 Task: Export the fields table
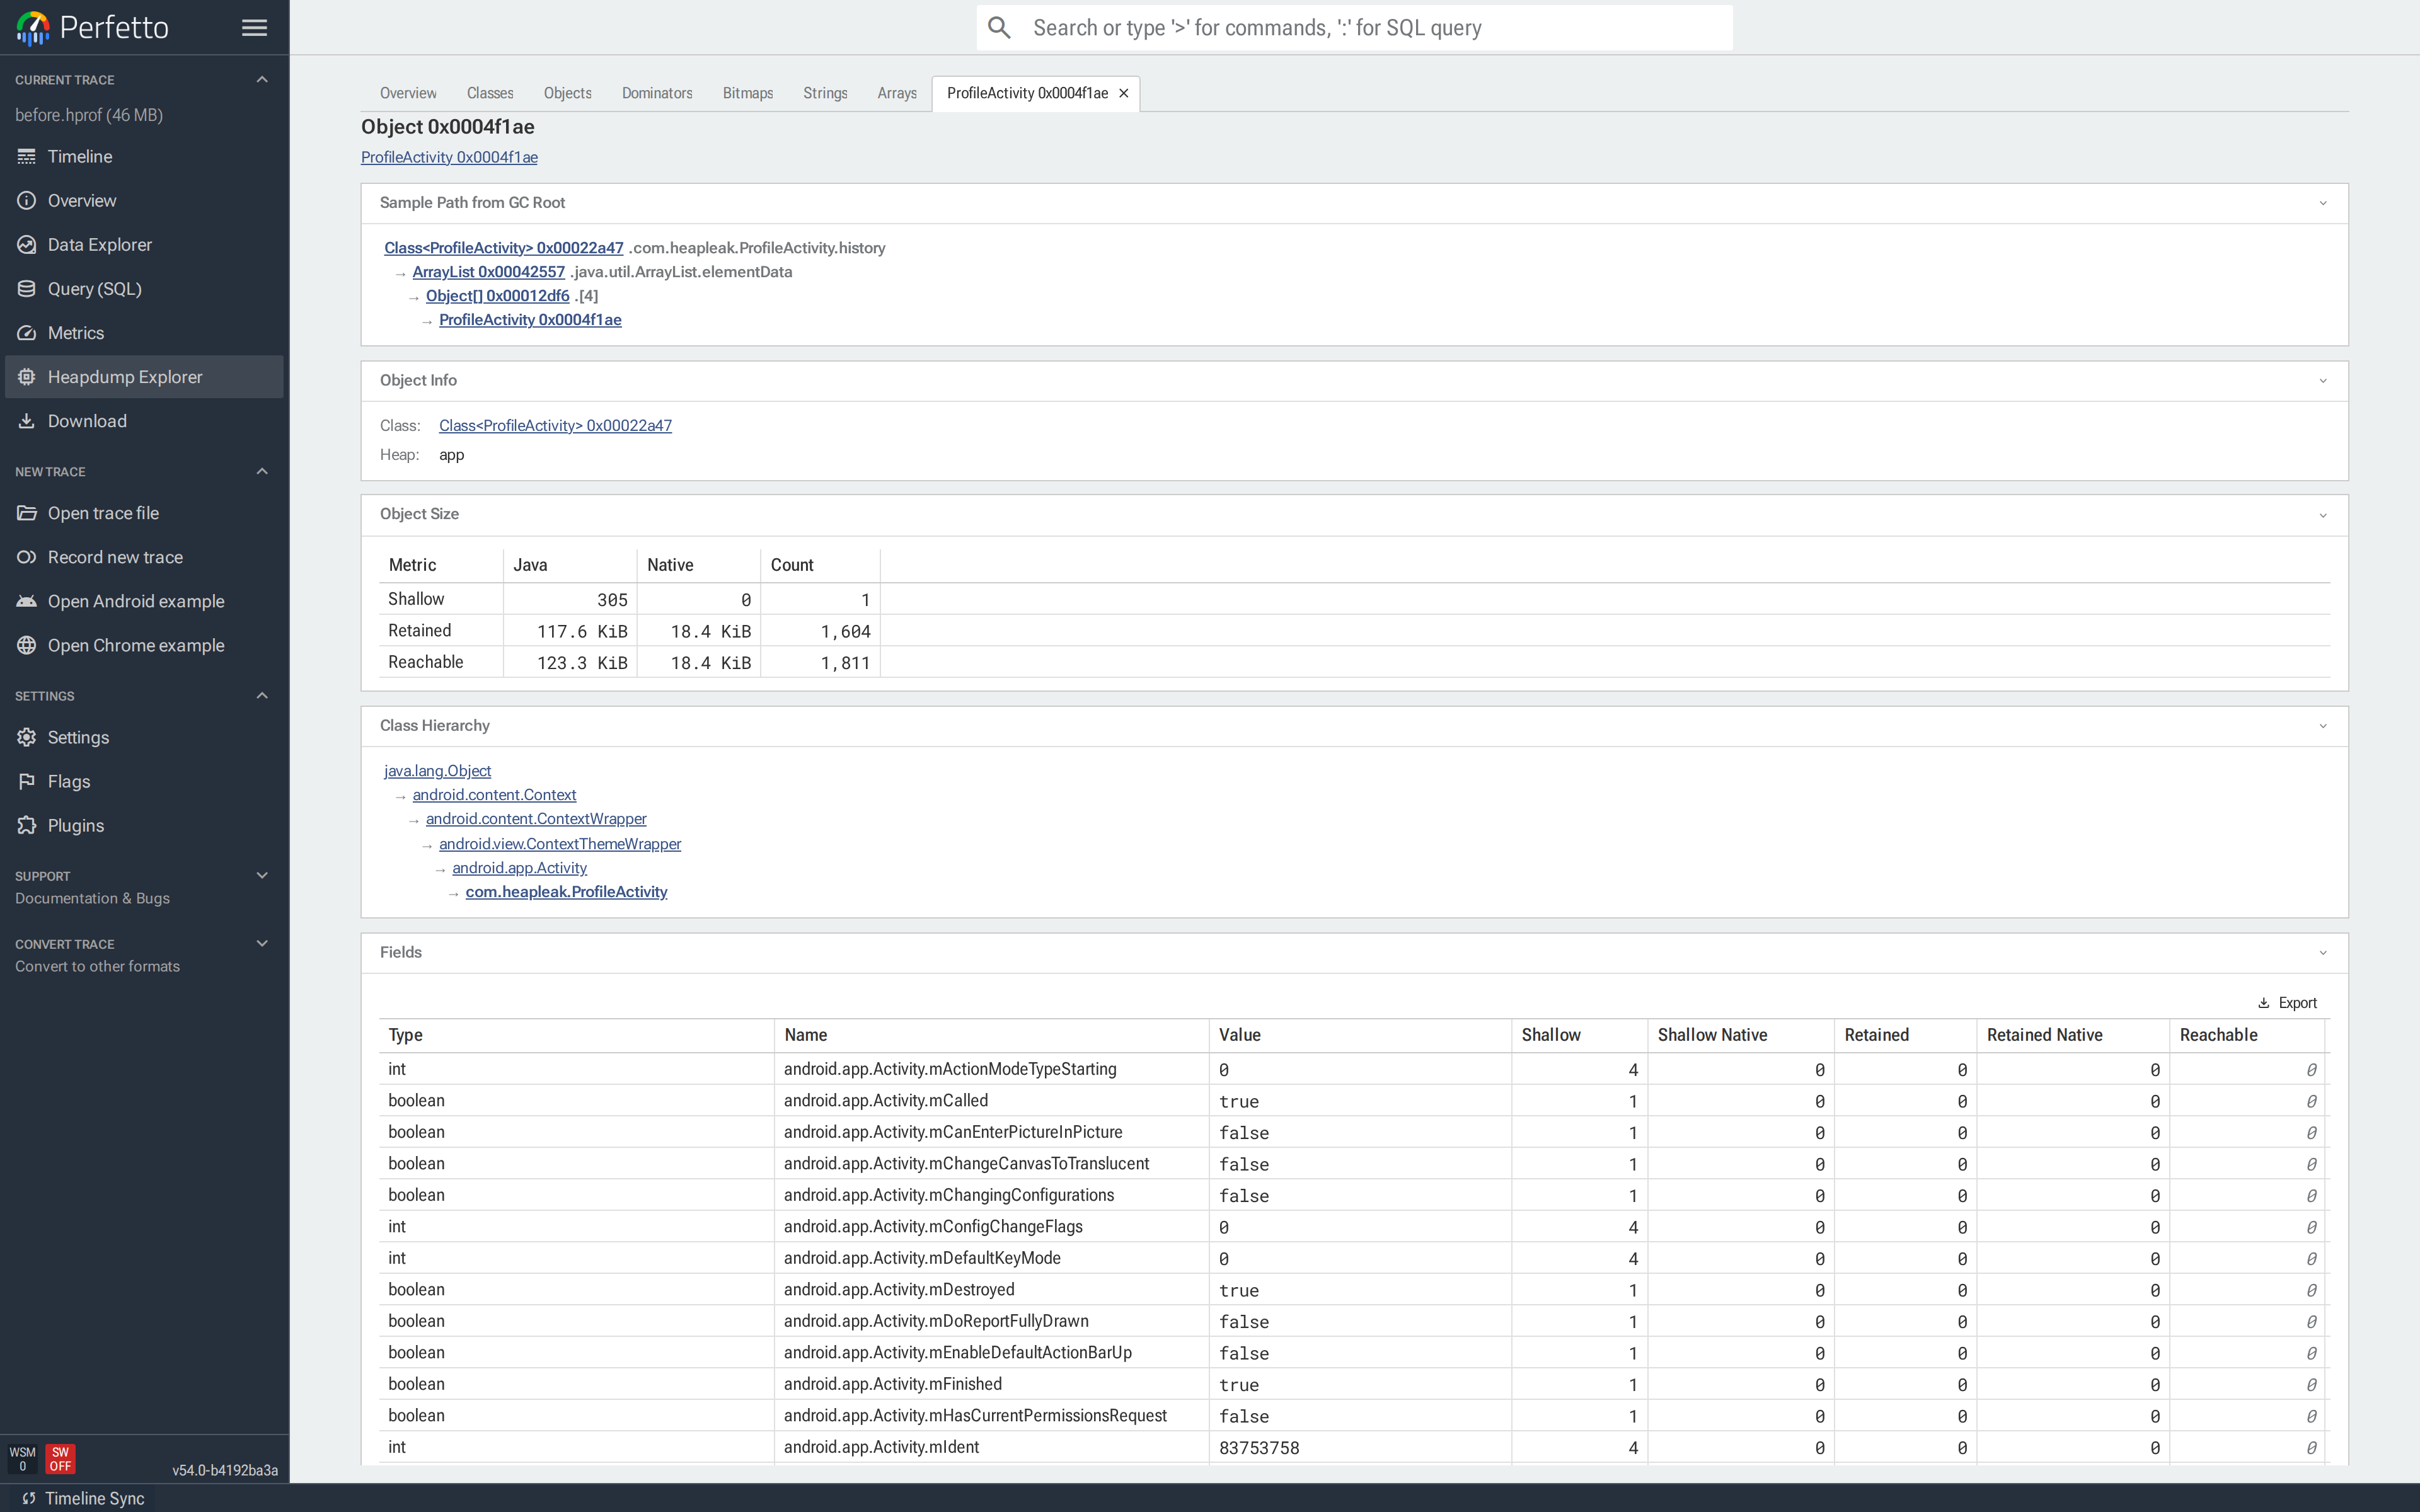[x=2288, y=1002]
